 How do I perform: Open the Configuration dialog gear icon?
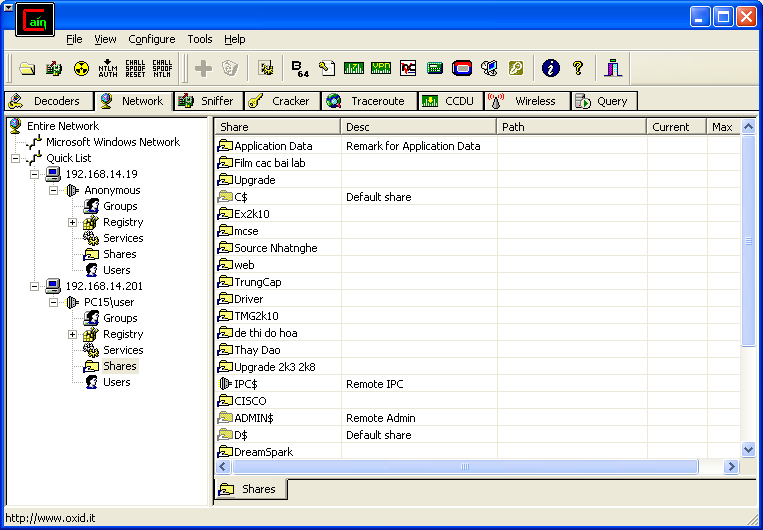point(266,69)
